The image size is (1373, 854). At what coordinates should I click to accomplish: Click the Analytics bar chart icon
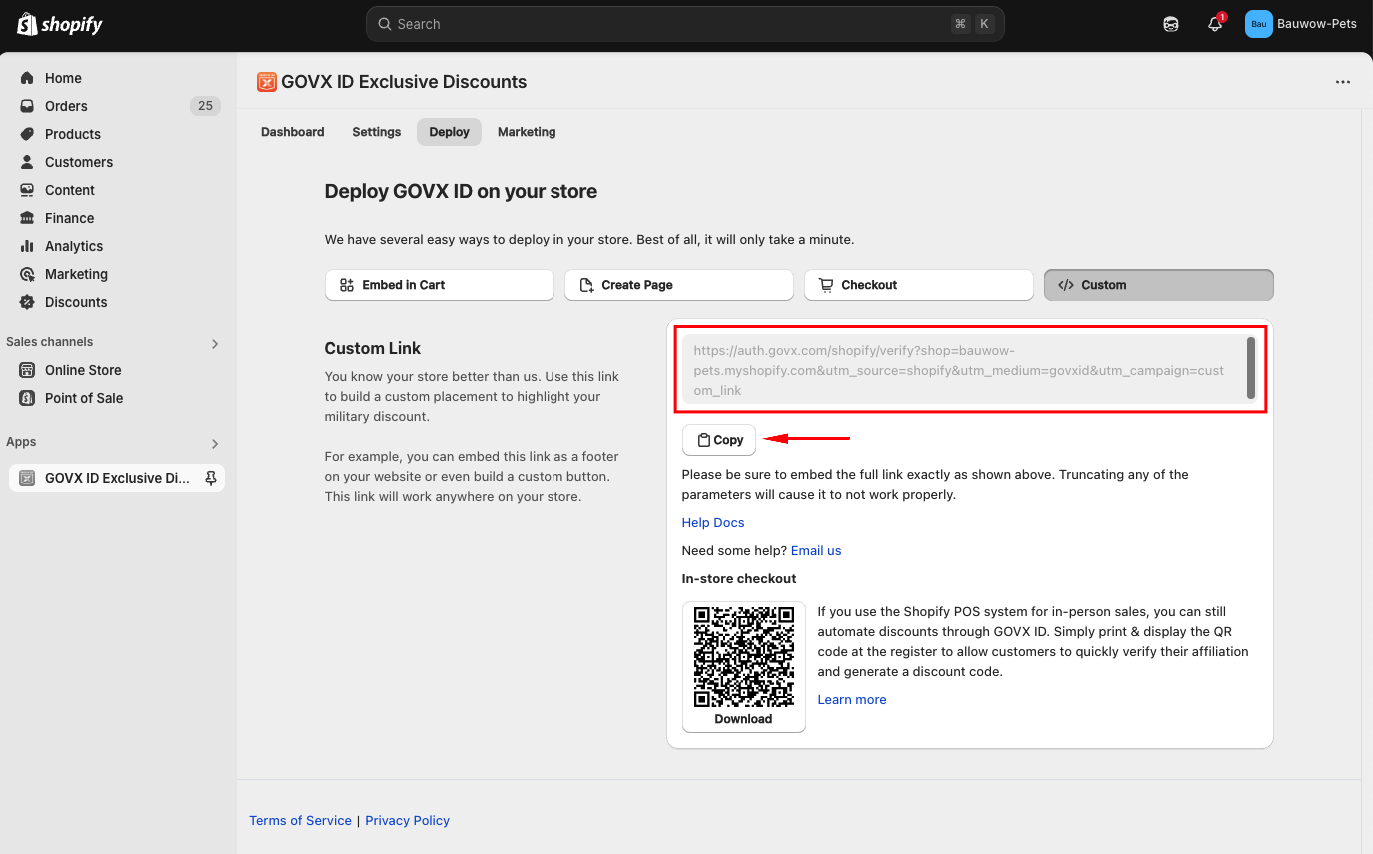pos(27,246)
